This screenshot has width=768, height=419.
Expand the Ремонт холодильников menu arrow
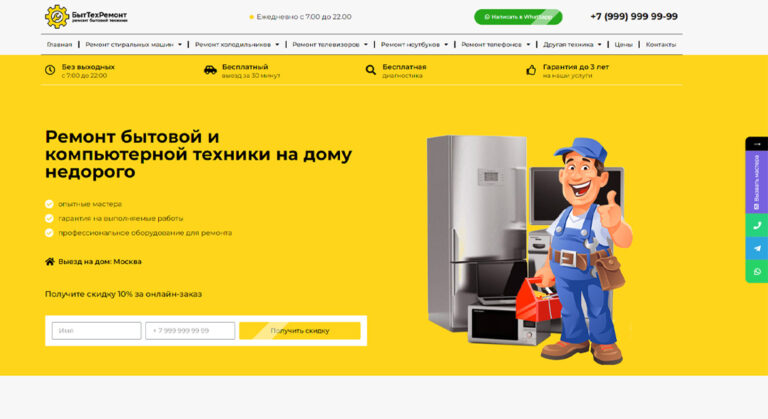277,45
